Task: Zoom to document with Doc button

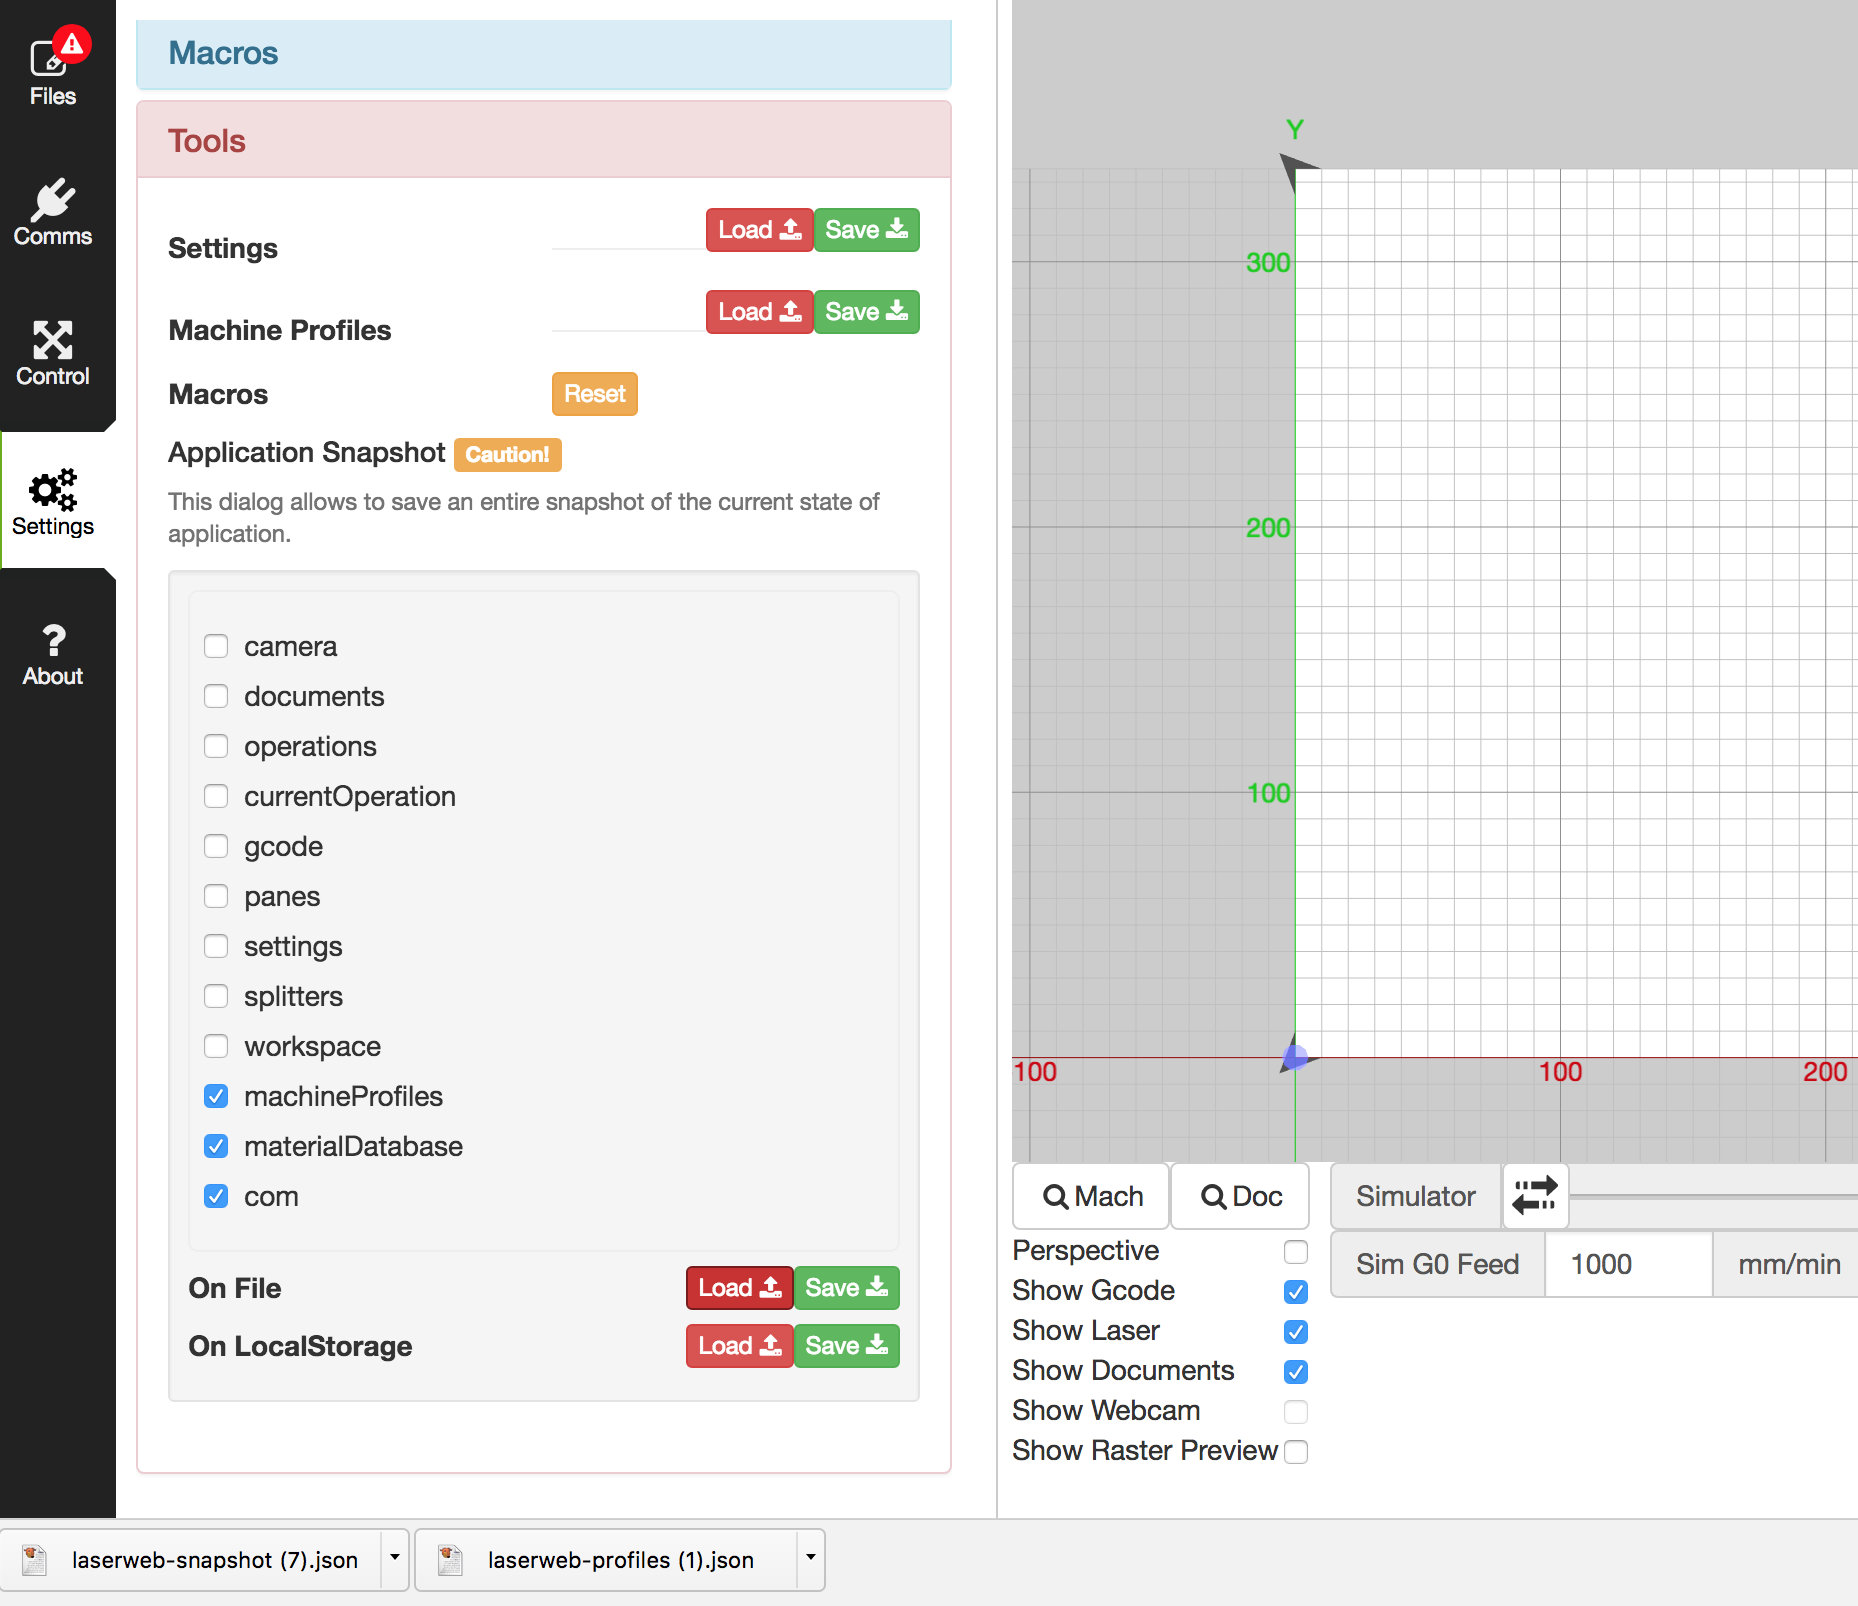Action: click(1240, 1196)
